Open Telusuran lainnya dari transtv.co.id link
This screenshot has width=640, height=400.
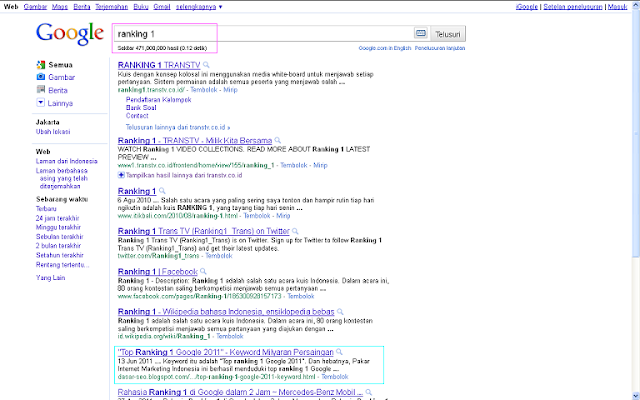point(178,127)
